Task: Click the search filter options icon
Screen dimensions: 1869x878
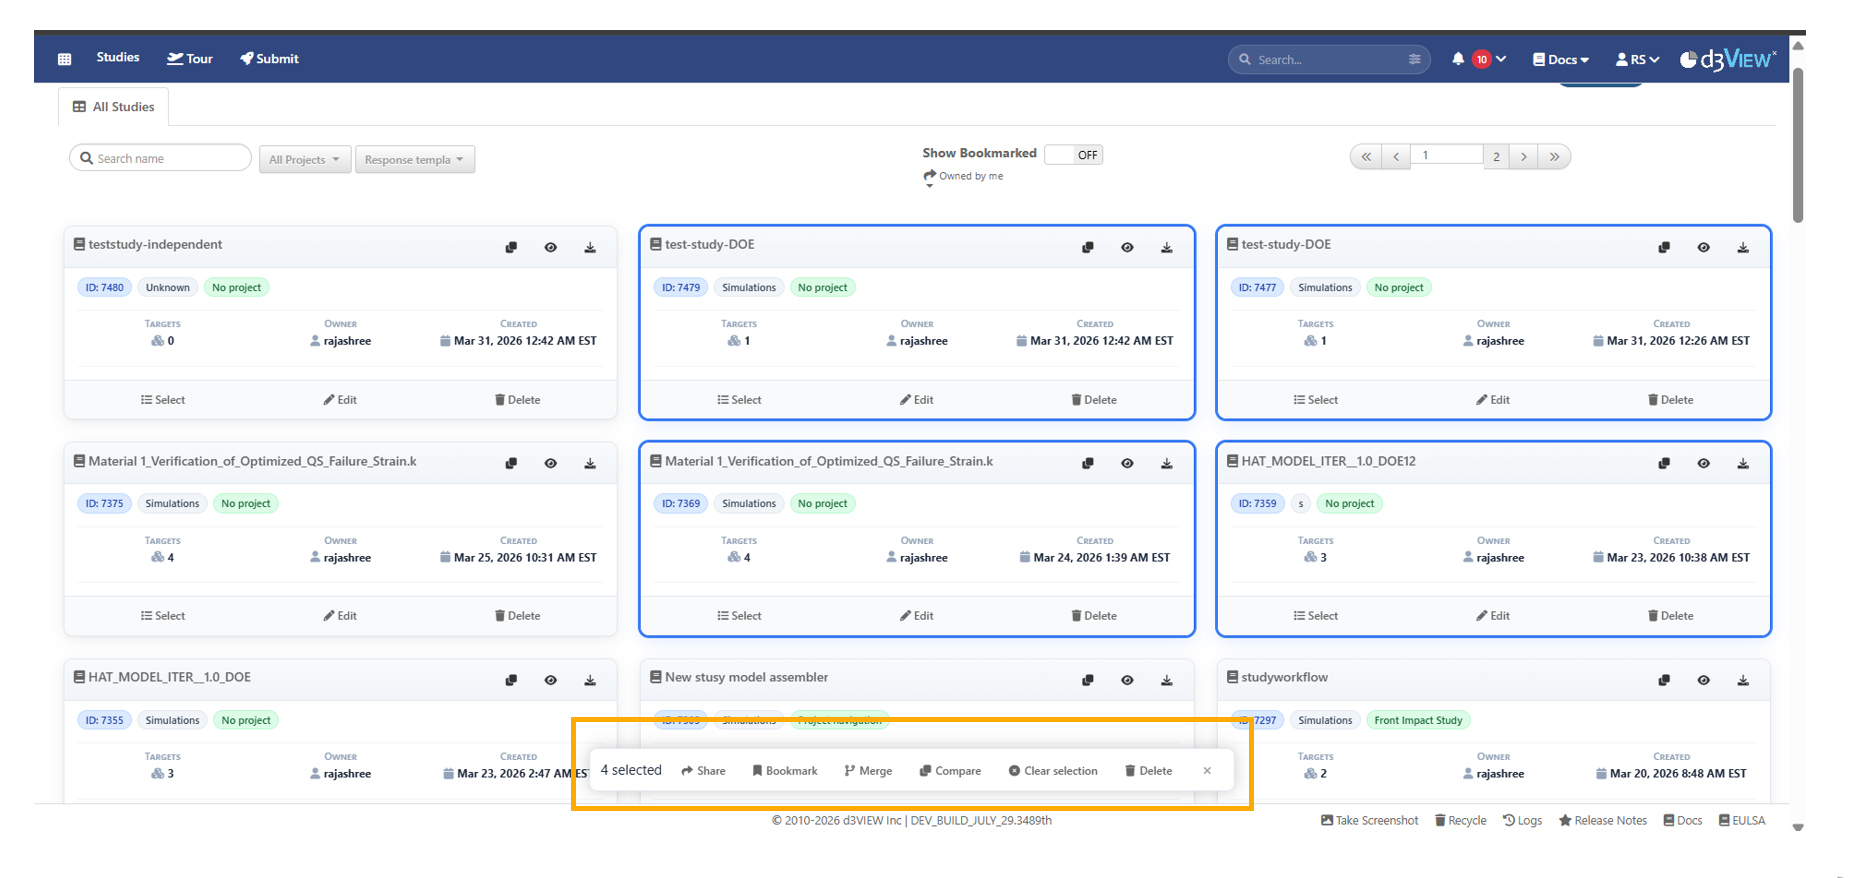Action: click(1414, 59)
